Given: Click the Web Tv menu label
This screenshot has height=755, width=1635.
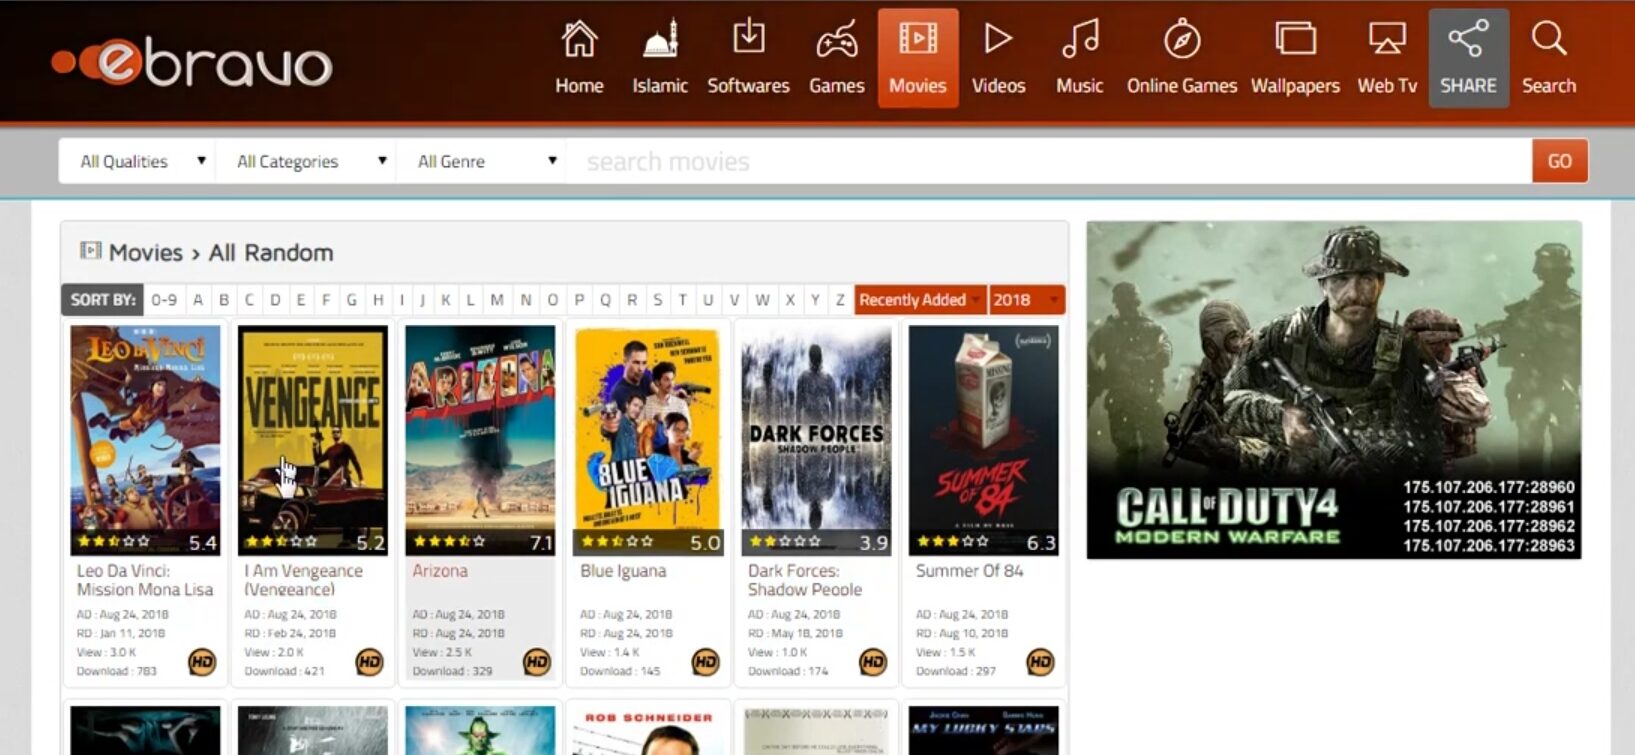Looking at the screenshot, I should point(1387,86).
